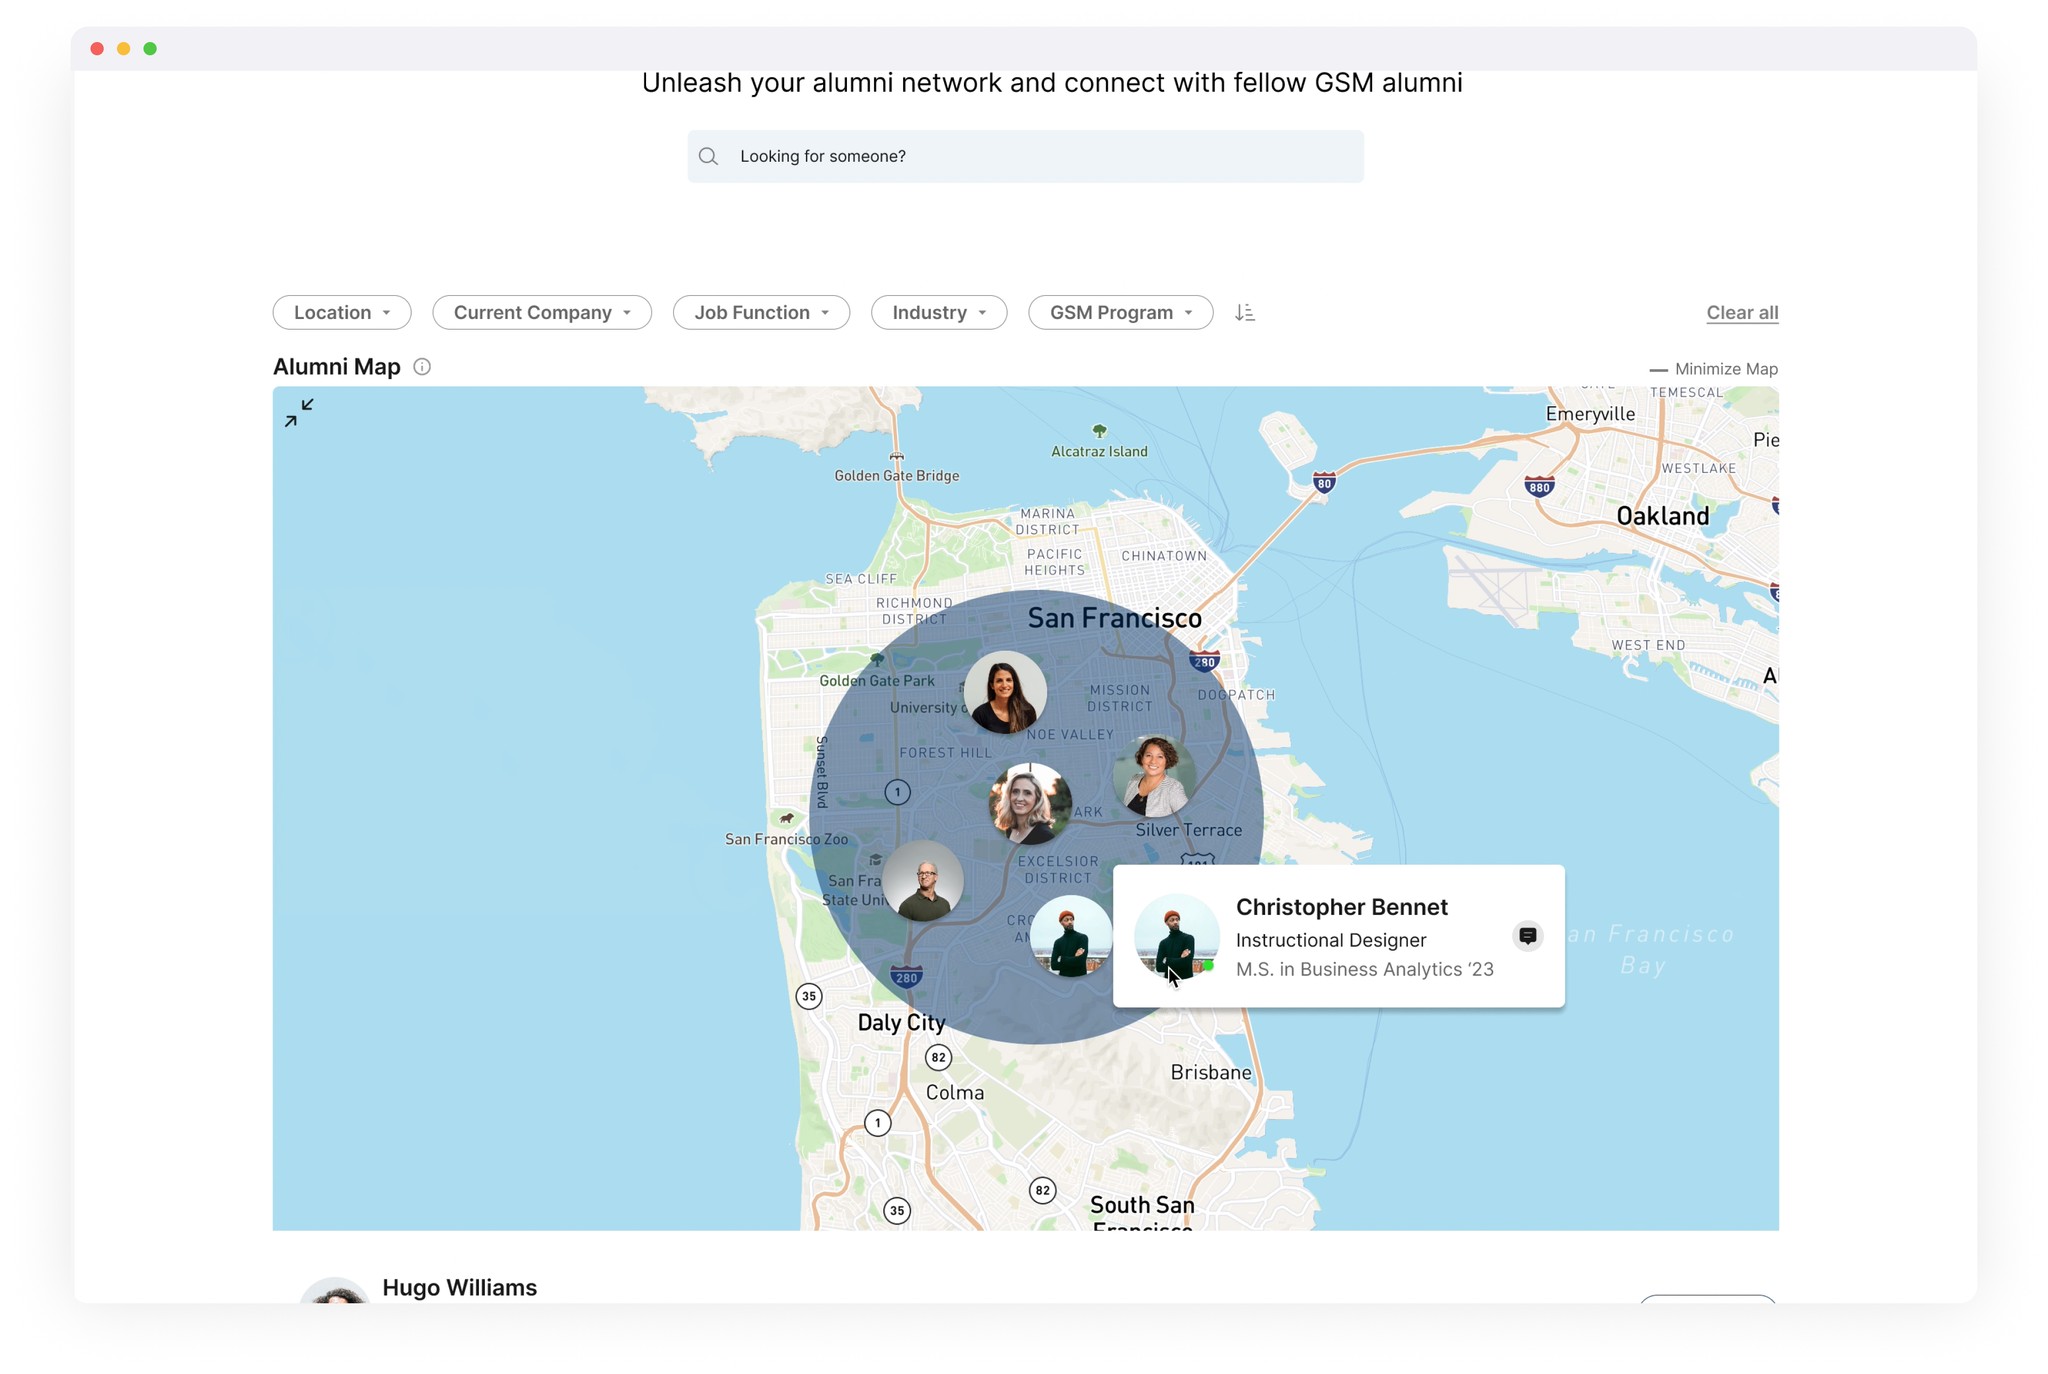Toggle Minimize Map
Screen dimensions: 2048x1374
(x=1714, y=369)
